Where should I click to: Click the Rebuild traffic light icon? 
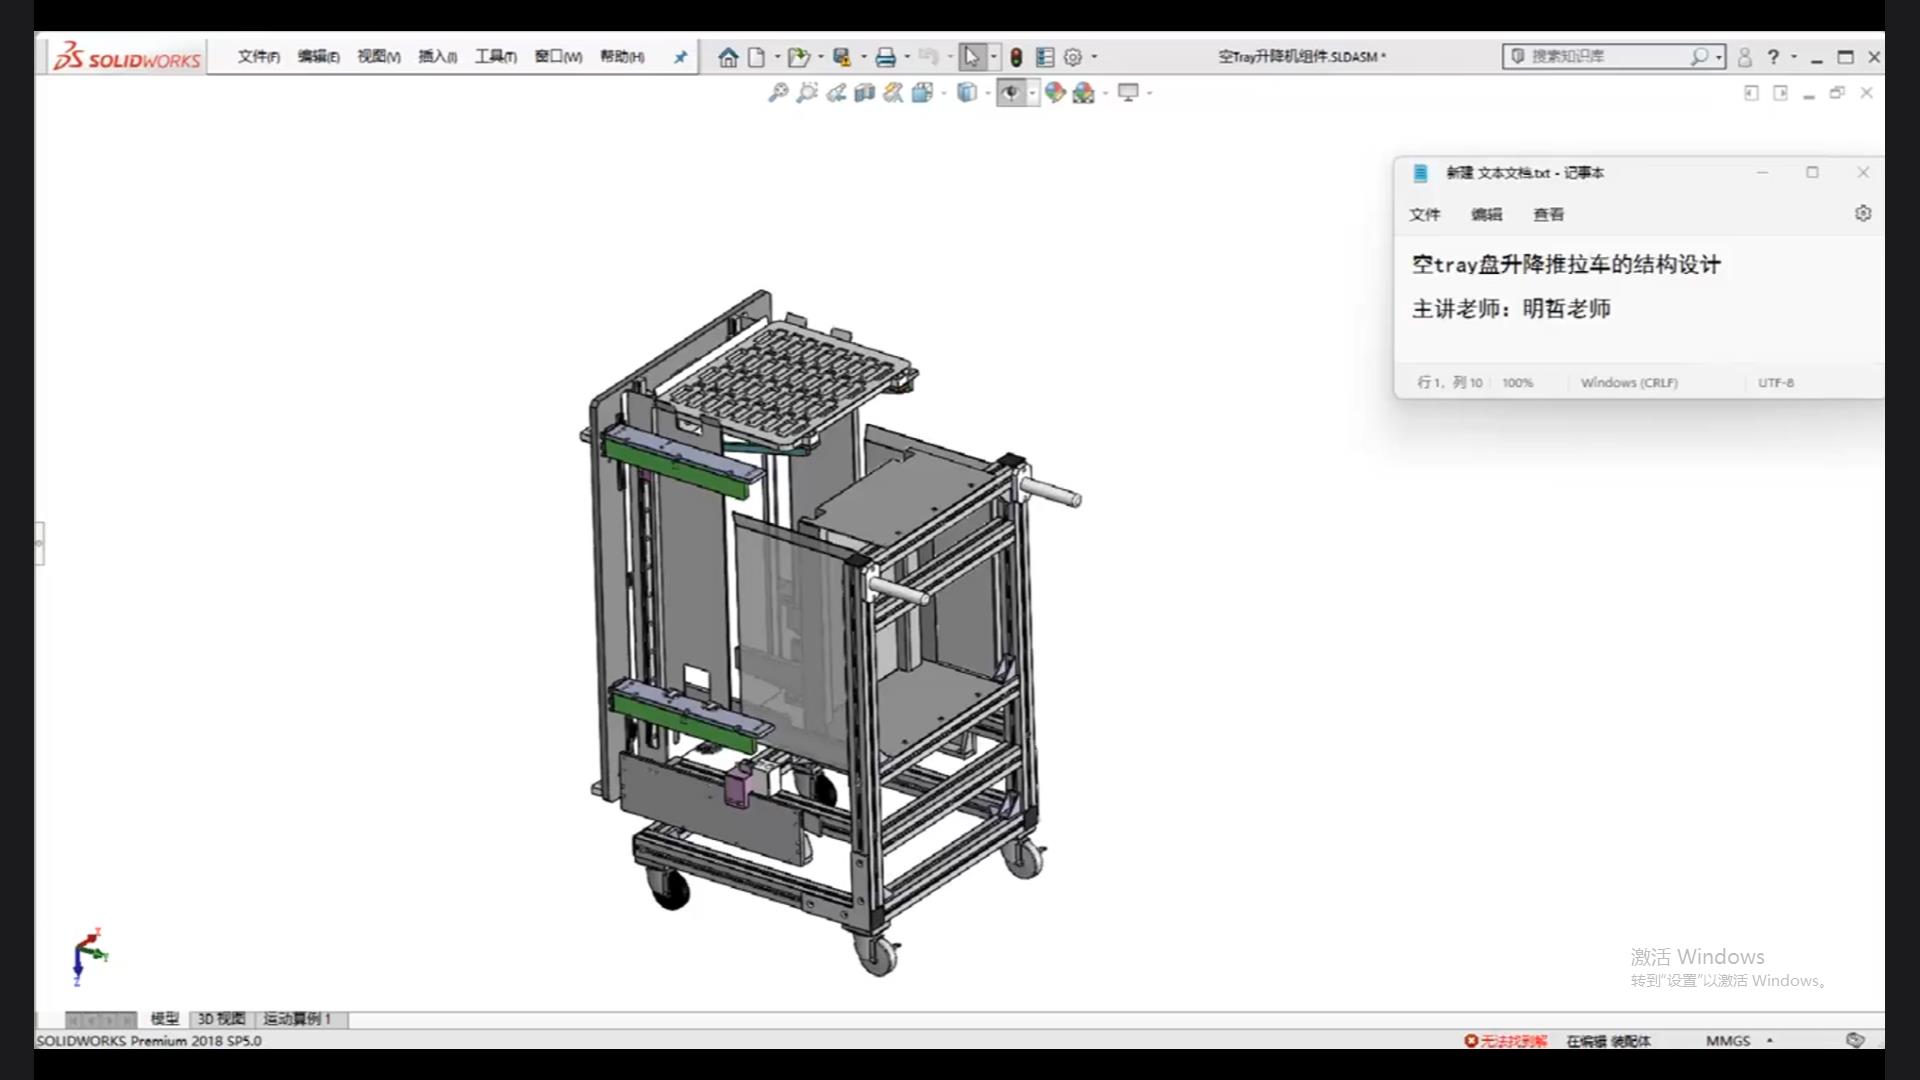(x=1016, y=57)
